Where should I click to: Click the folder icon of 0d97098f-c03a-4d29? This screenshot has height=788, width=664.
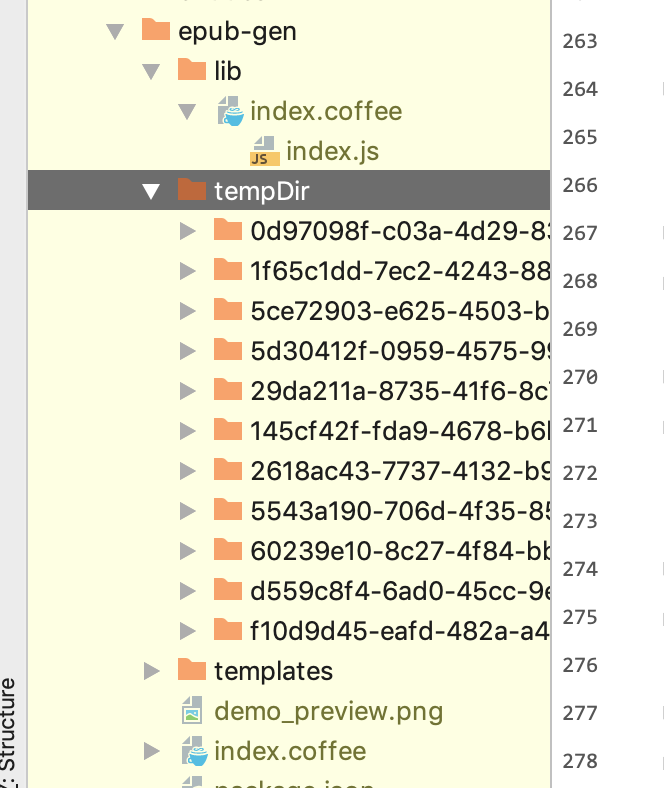pyautogui.click(x=228, y=229)
